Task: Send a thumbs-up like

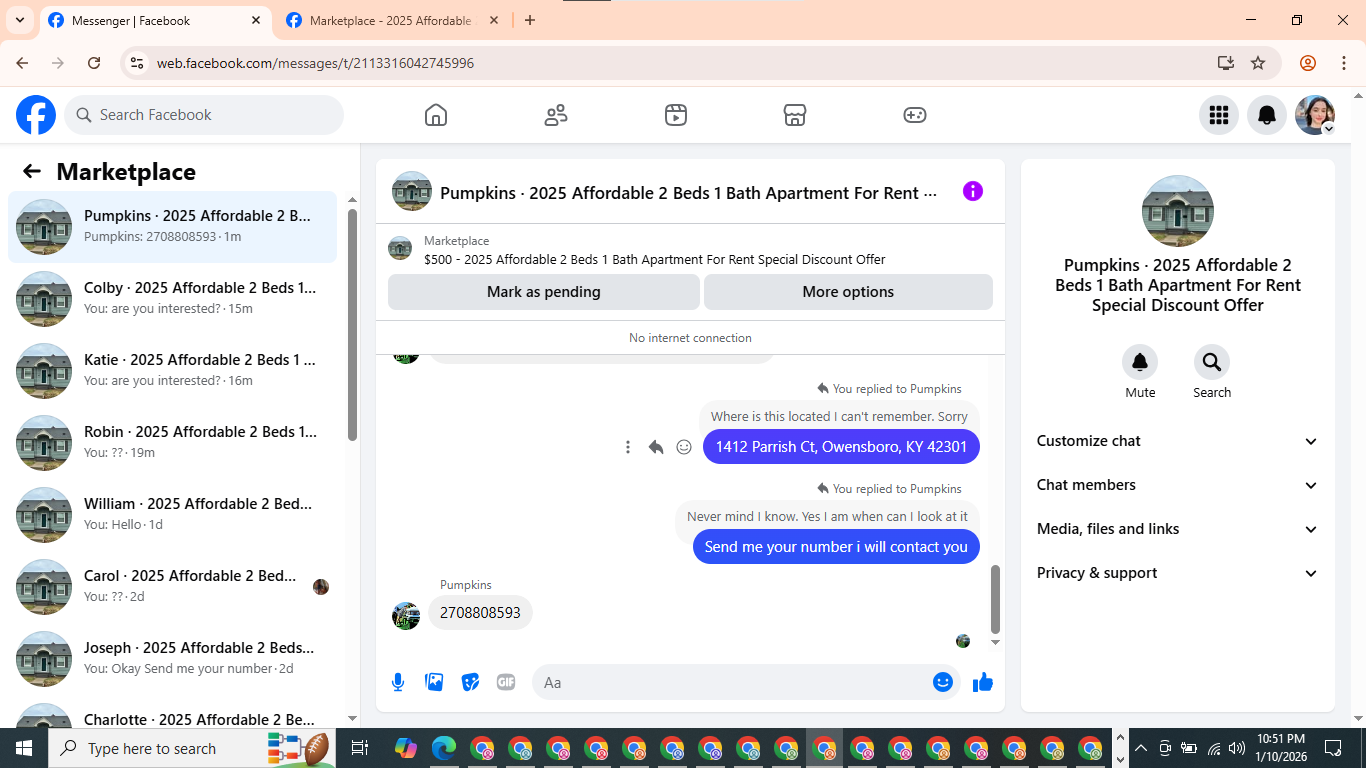Action: [x=983, y=682]
